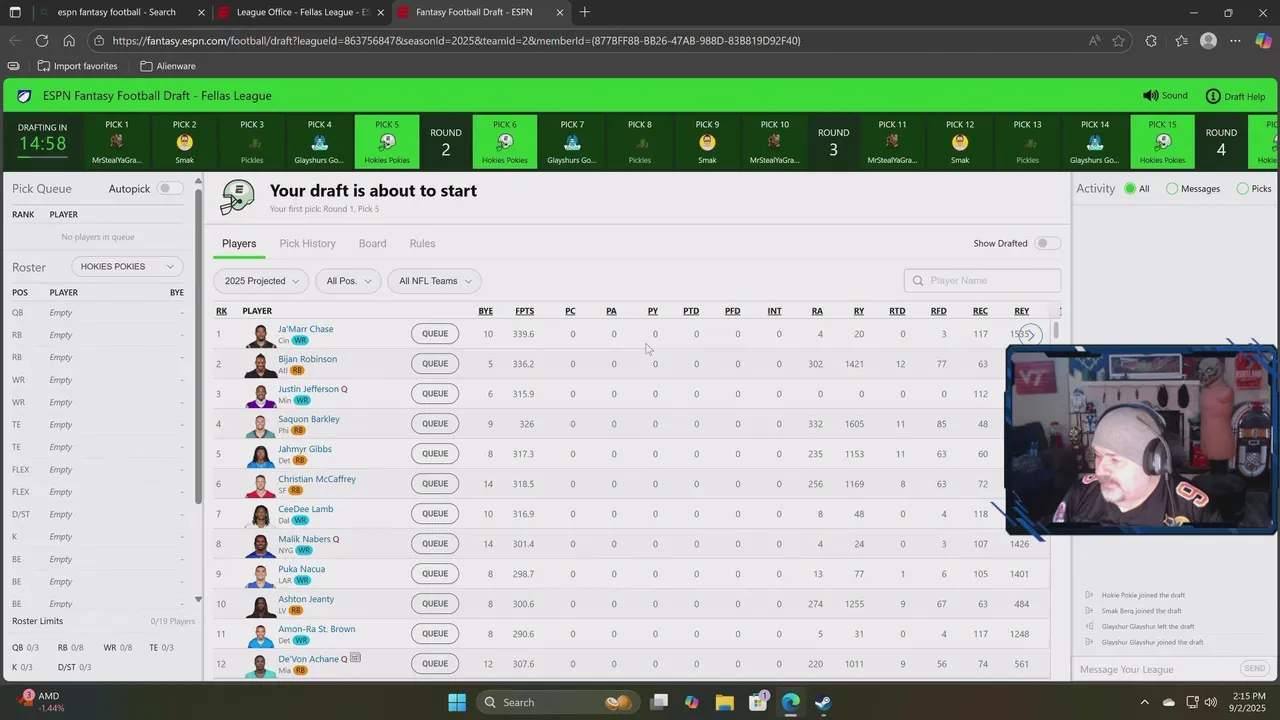1280x720 pixels.
Task: Open the browser Copilot icon
Action: [x=1264, y=41]
